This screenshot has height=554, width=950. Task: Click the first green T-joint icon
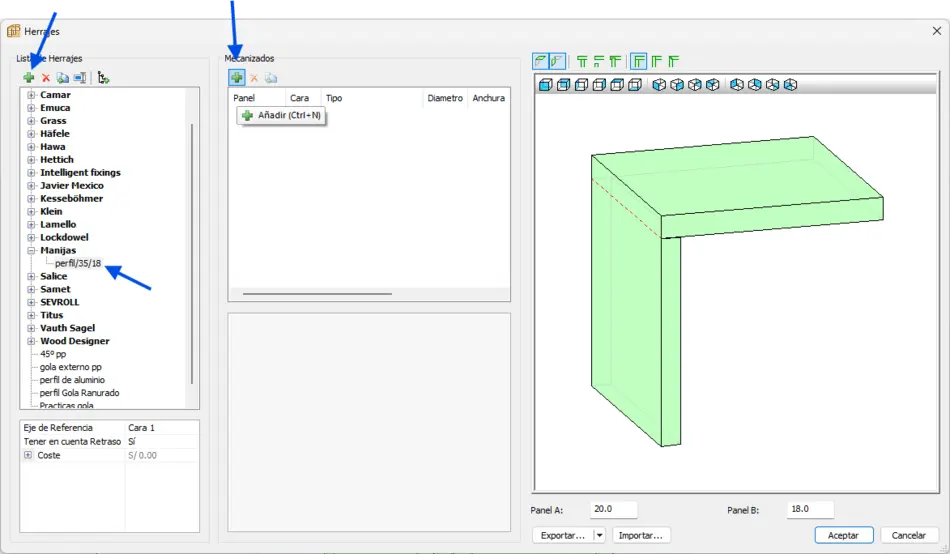pos(582,62)
